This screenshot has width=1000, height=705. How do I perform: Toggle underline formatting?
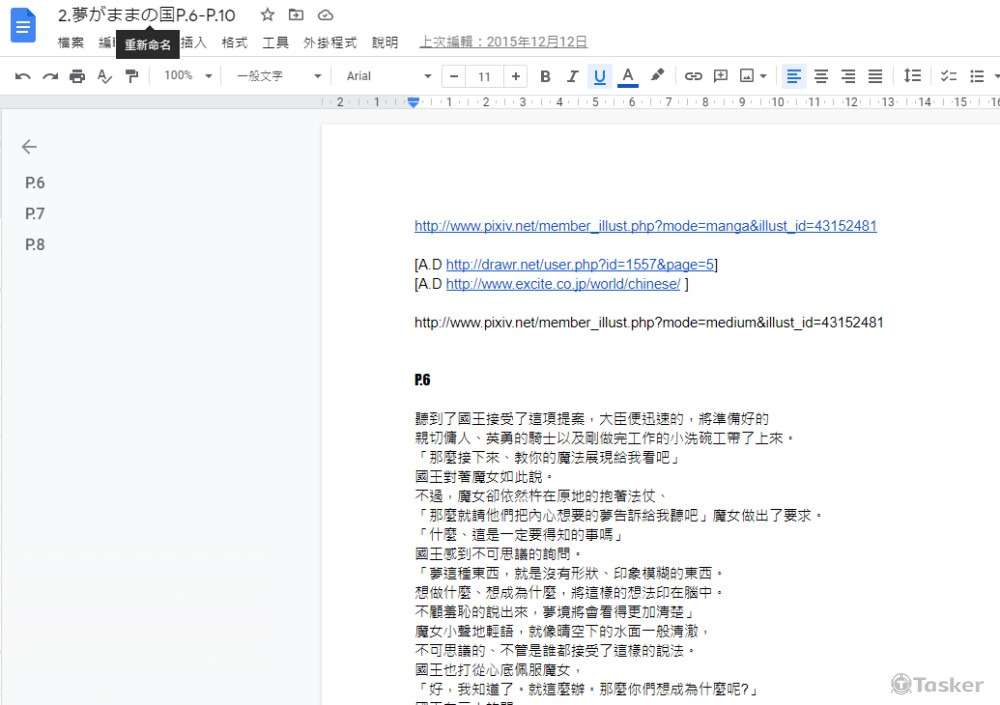(x=600, y=76)
